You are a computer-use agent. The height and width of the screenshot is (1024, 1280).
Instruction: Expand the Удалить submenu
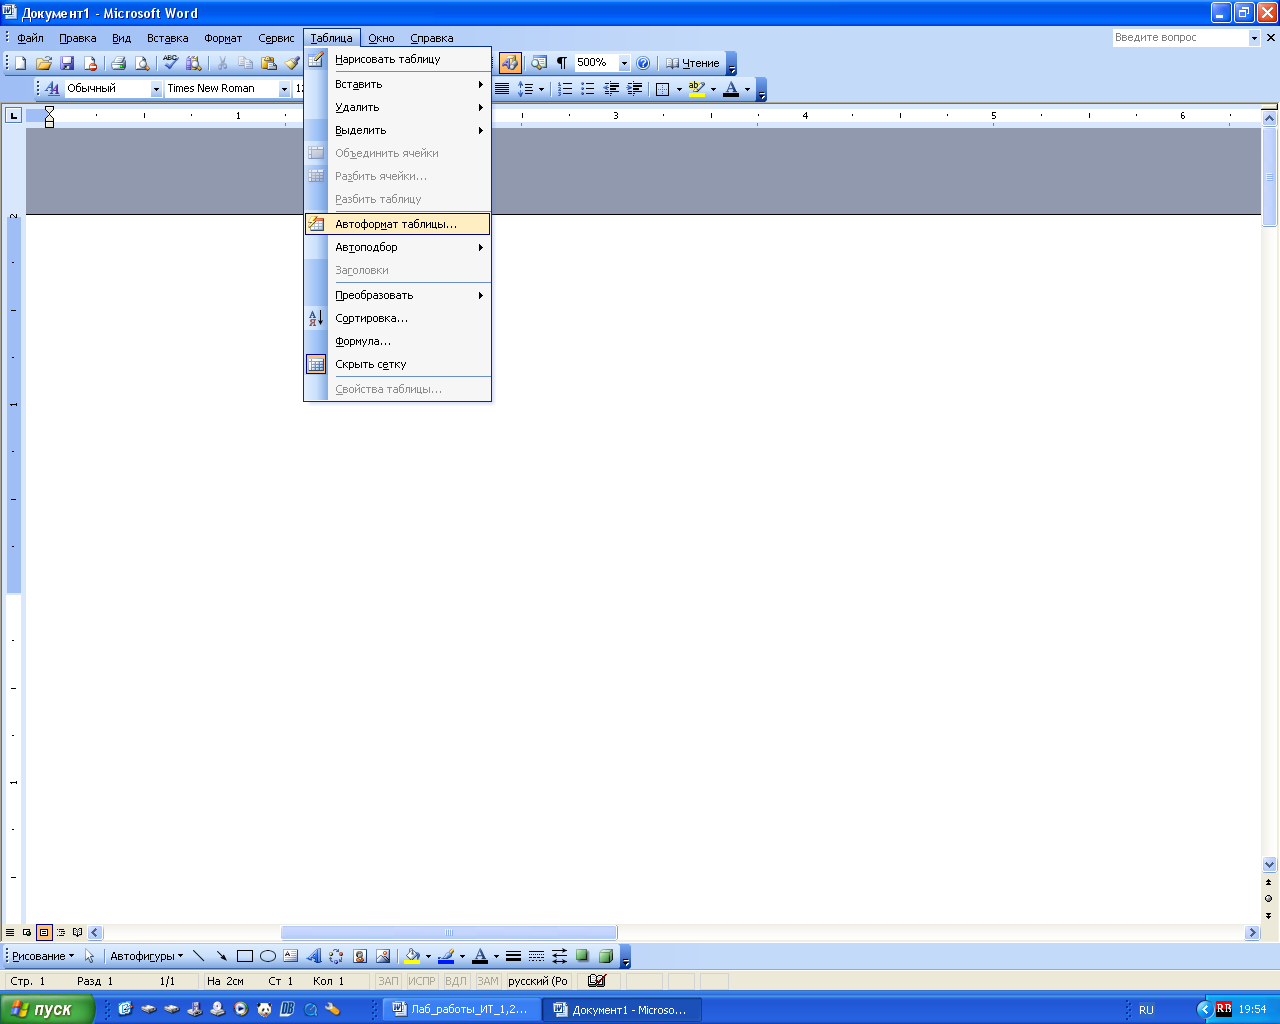397,107
